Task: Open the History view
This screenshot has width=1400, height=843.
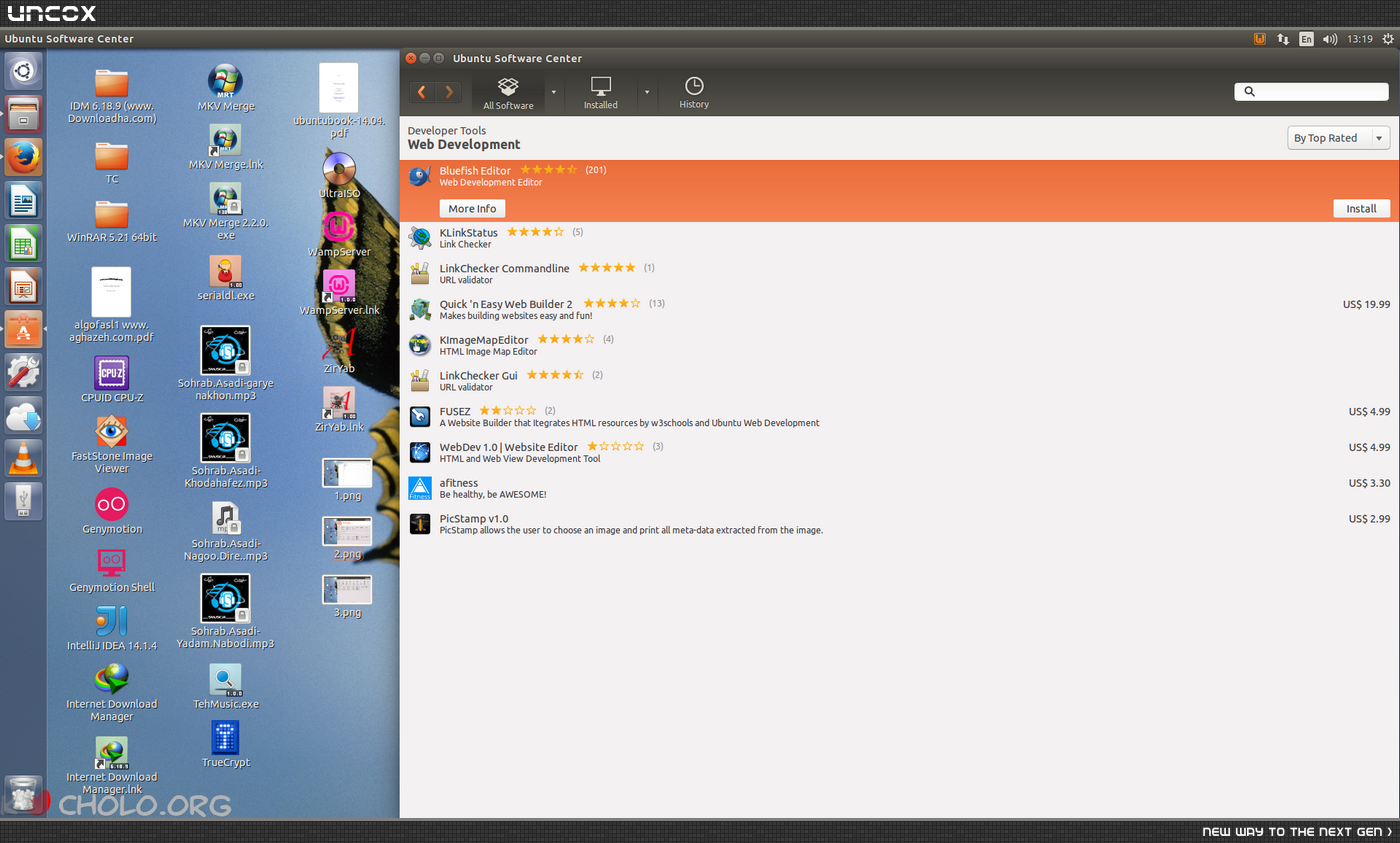Action: click(694, 93)
